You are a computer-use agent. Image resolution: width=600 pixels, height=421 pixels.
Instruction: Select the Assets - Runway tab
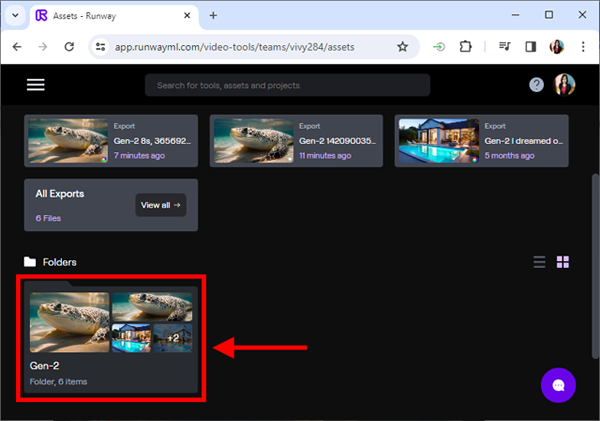(x=114, y=16)
